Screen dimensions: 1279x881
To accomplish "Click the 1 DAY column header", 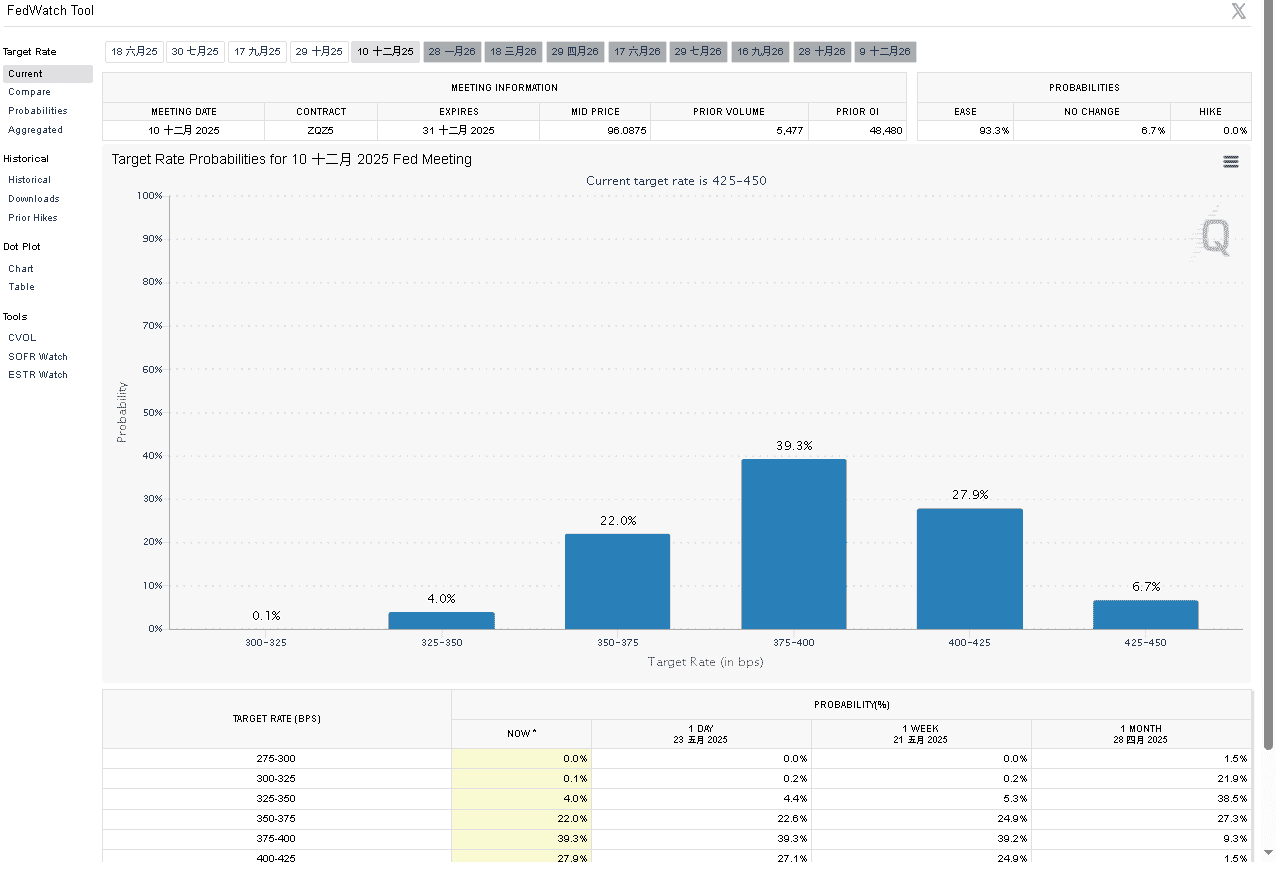I will click(x=701, y=734).
